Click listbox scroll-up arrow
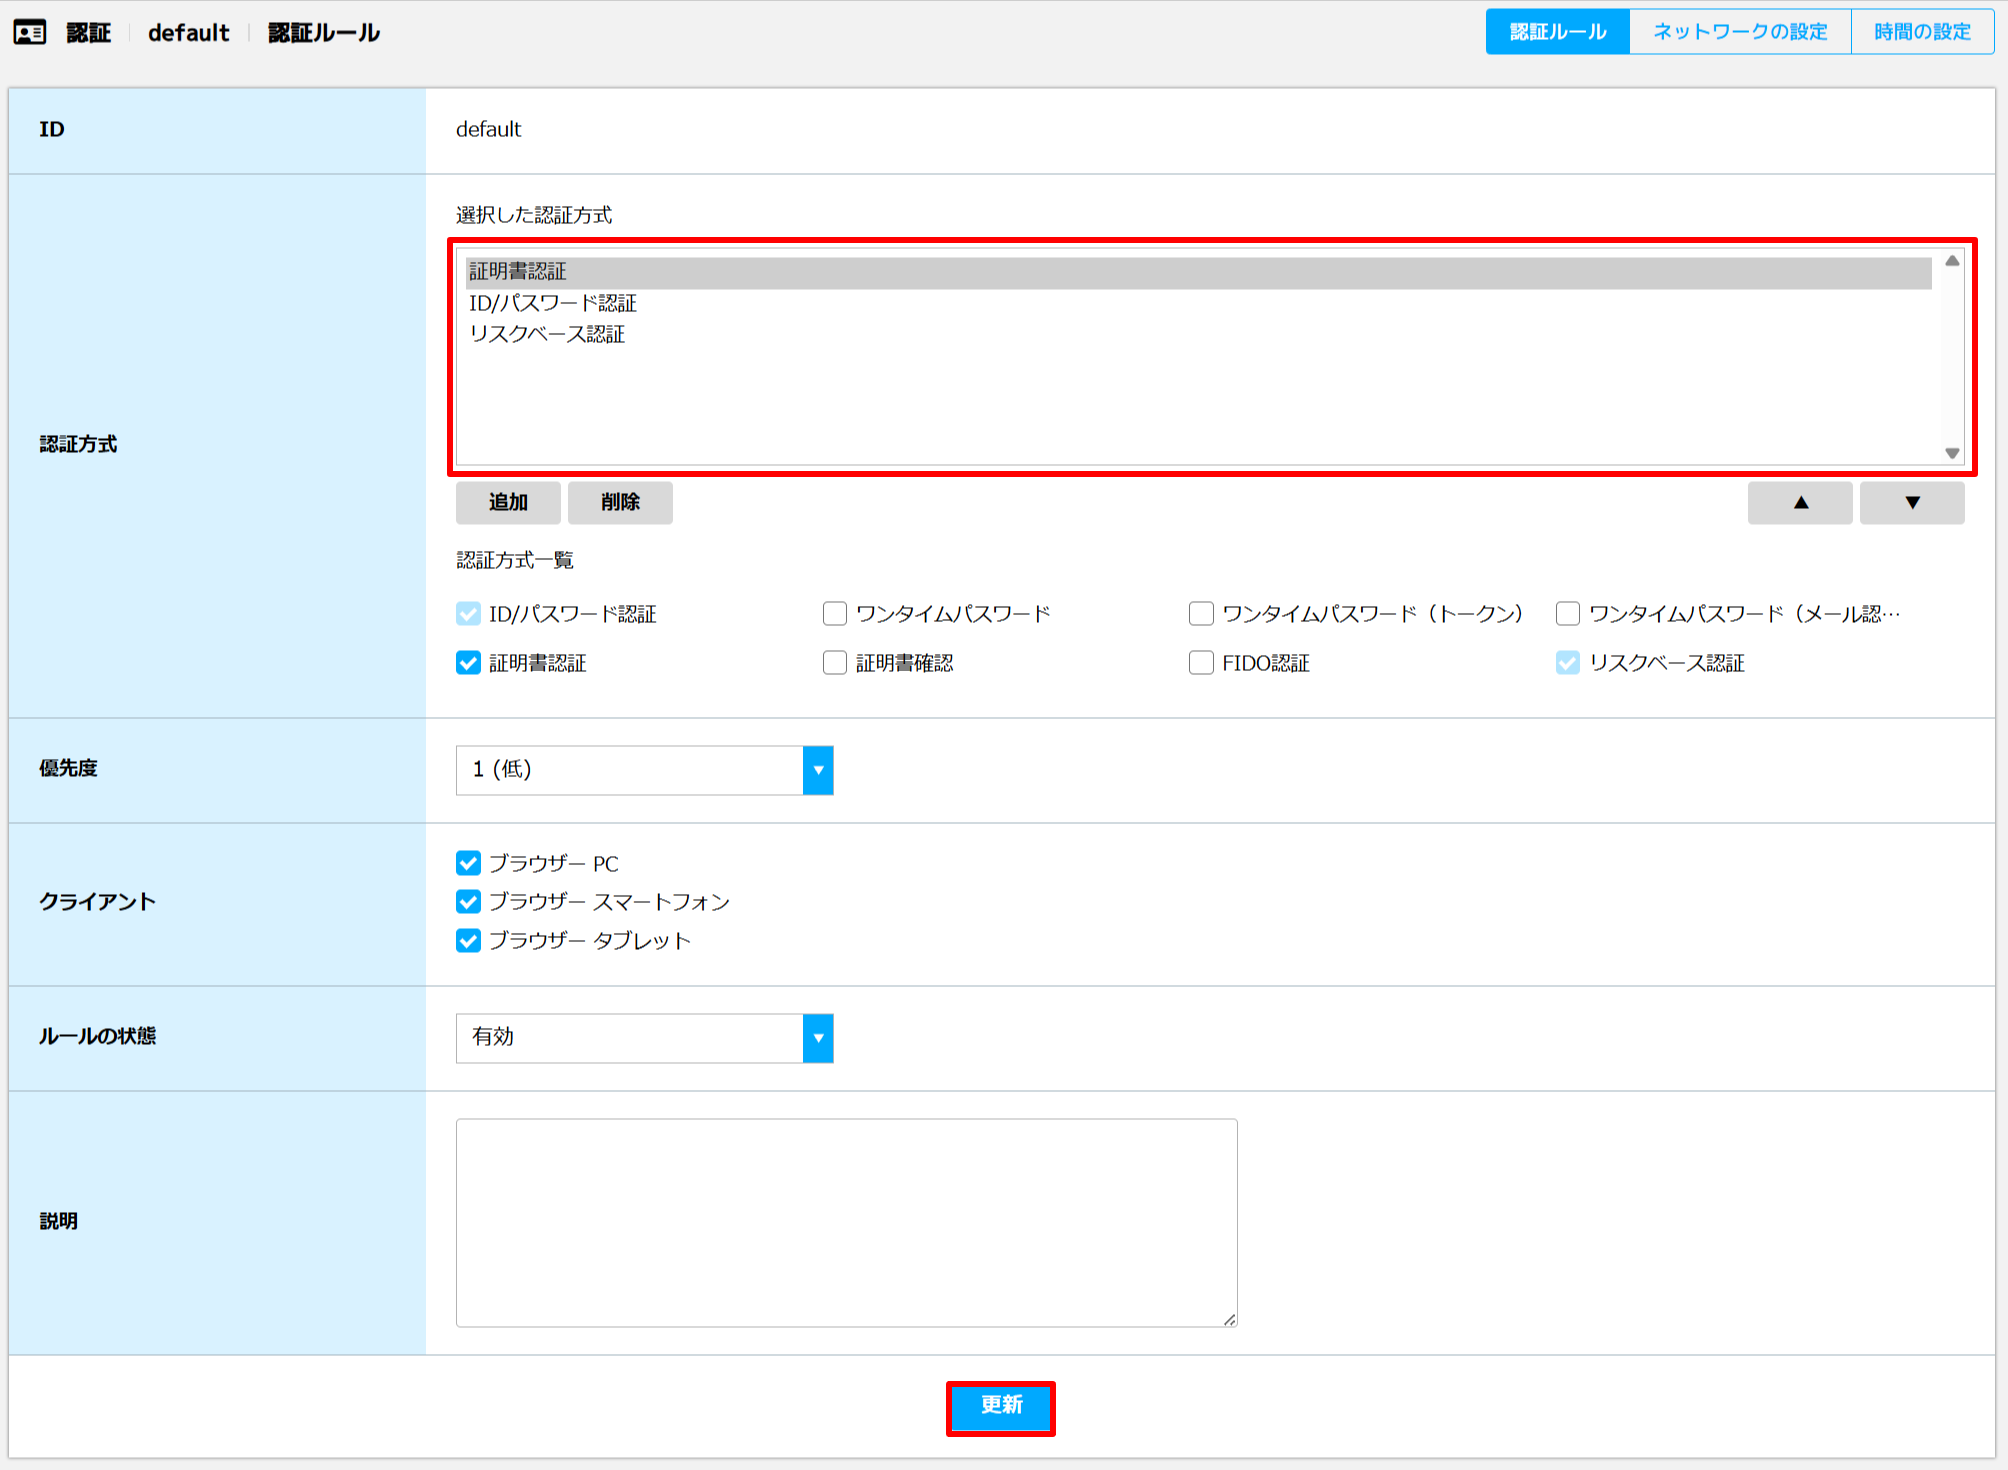Image resolution: width=2008 pixels, height=1470 pixels. (1952, 261)
